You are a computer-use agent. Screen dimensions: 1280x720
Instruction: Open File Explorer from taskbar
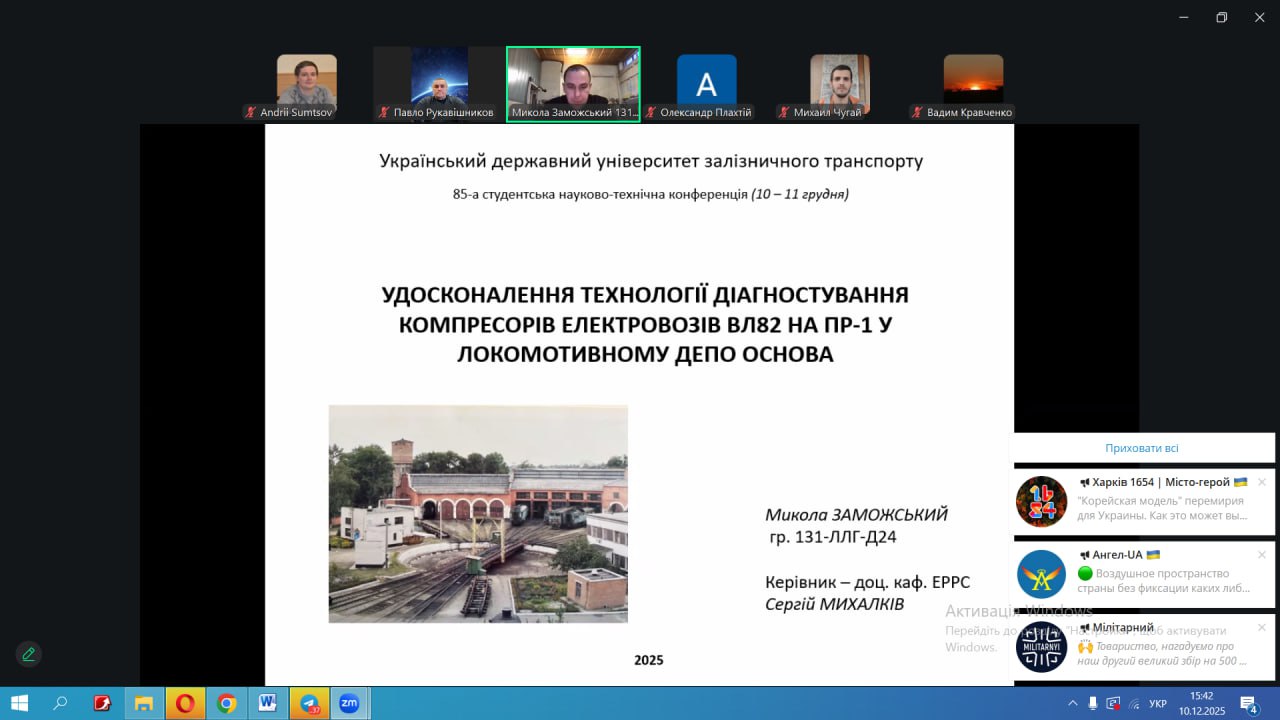144,703
